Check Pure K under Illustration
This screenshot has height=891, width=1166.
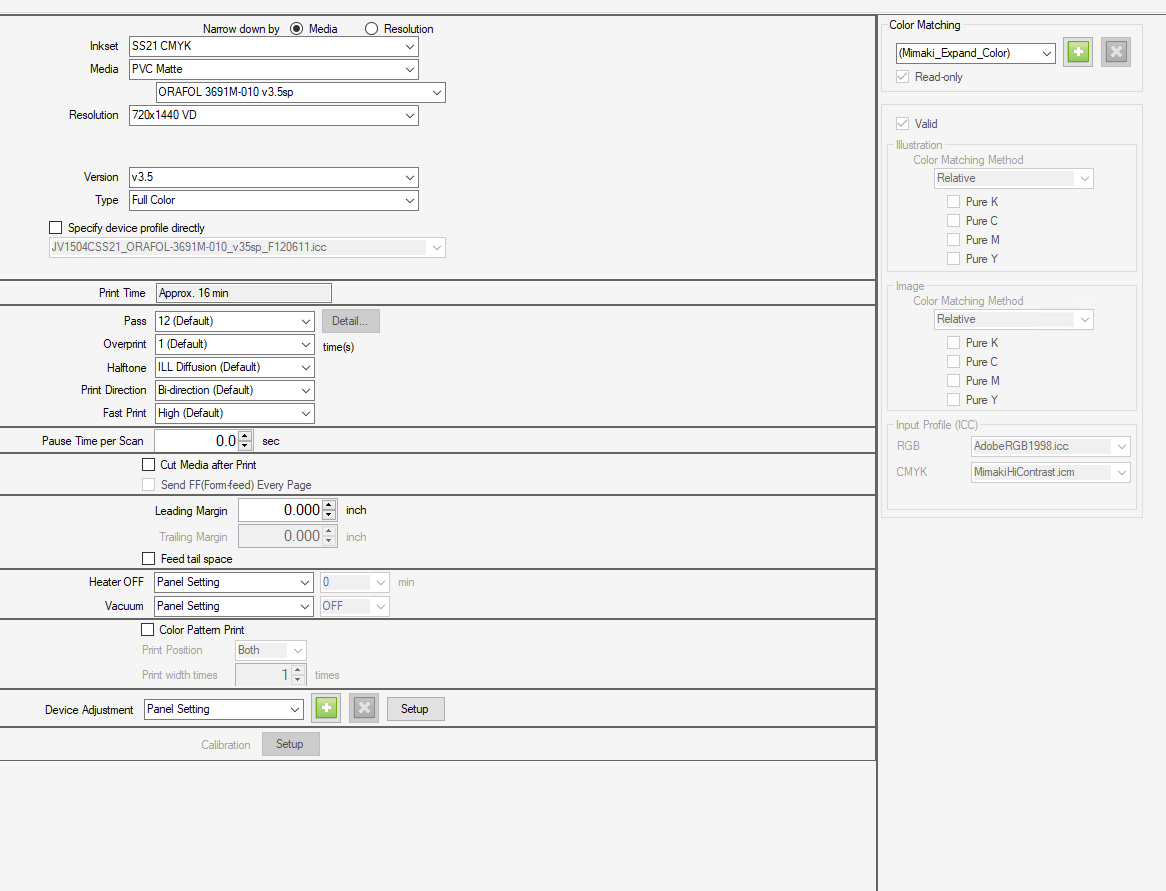pos(953,202)
